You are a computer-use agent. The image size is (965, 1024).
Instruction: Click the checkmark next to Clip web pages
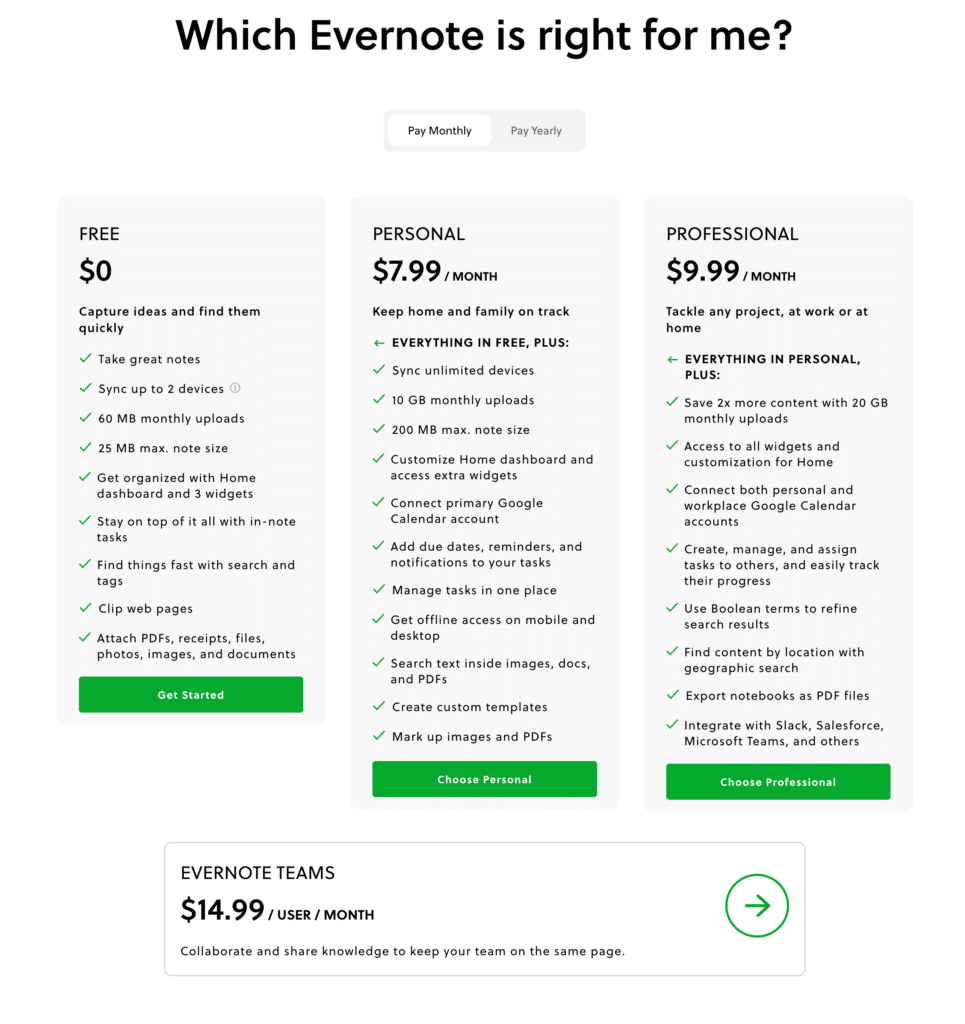[x=85, y=608]
